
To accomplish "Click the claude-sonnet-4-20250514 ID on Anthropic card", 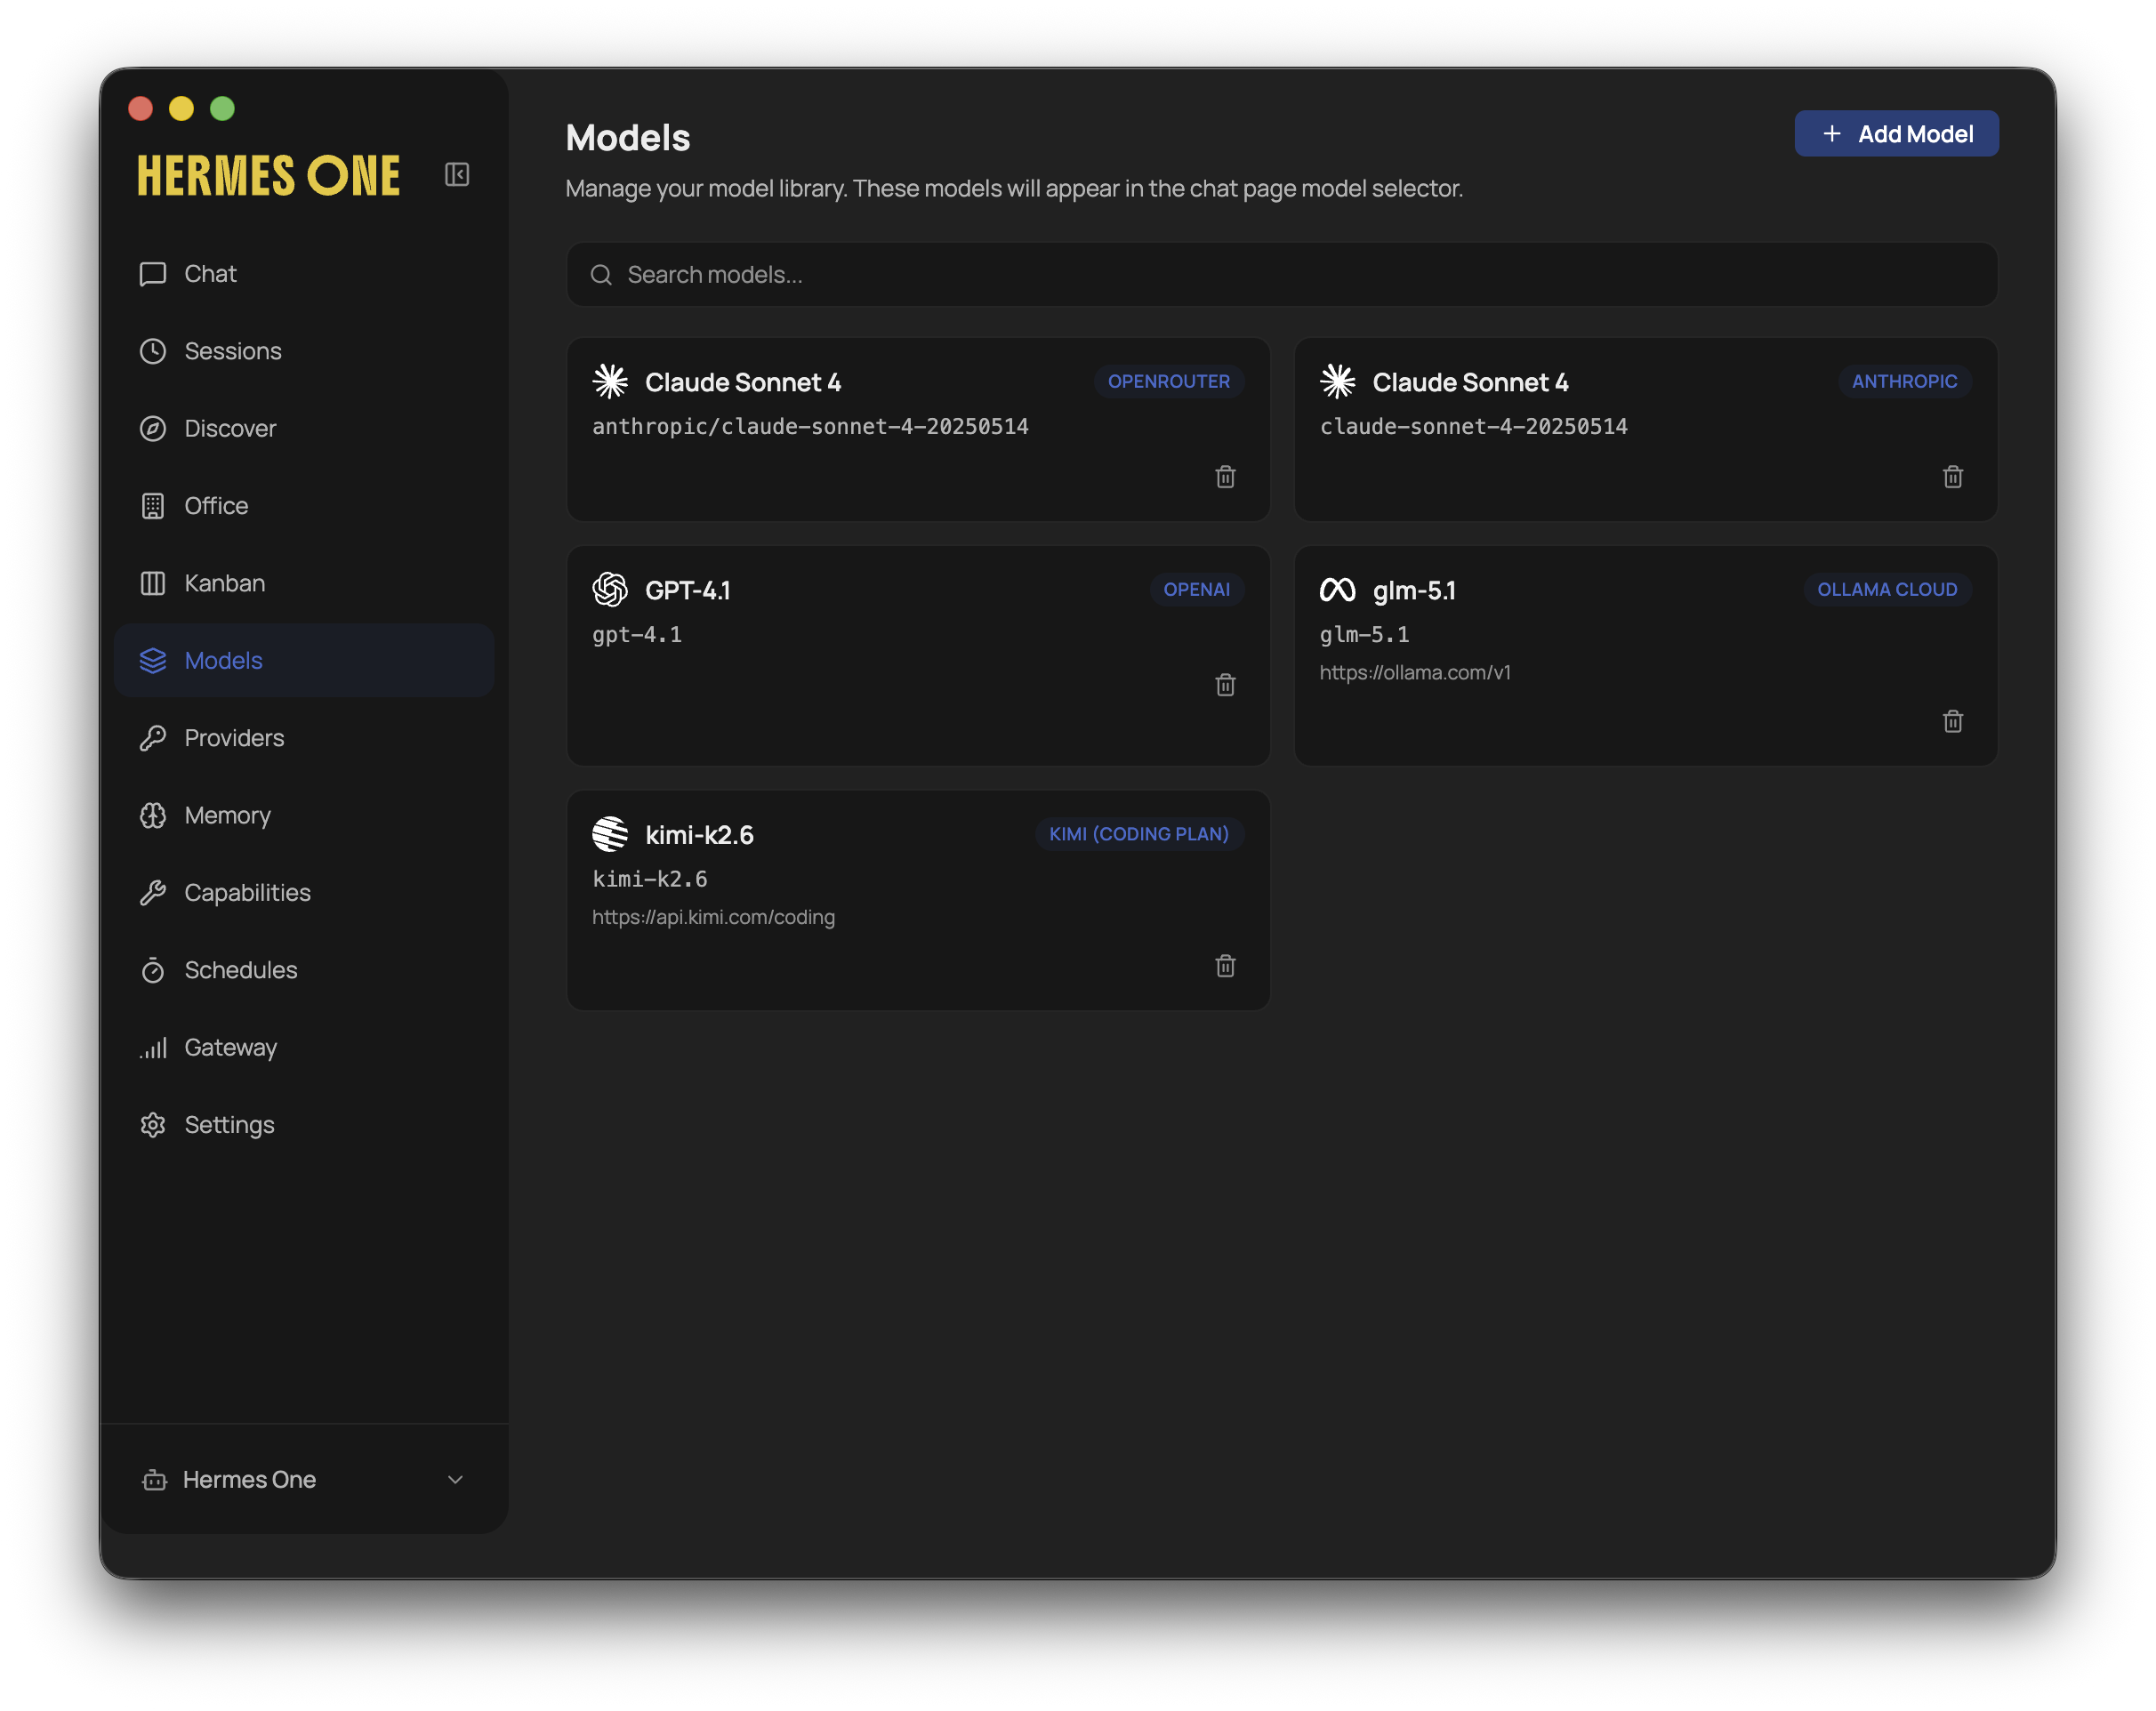I will [1473, 427].
